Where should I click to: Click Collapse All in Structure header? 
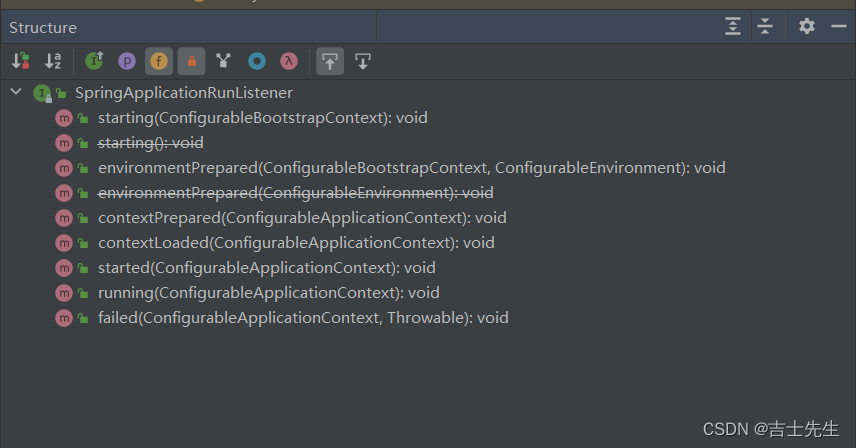[x=765, y=26]
